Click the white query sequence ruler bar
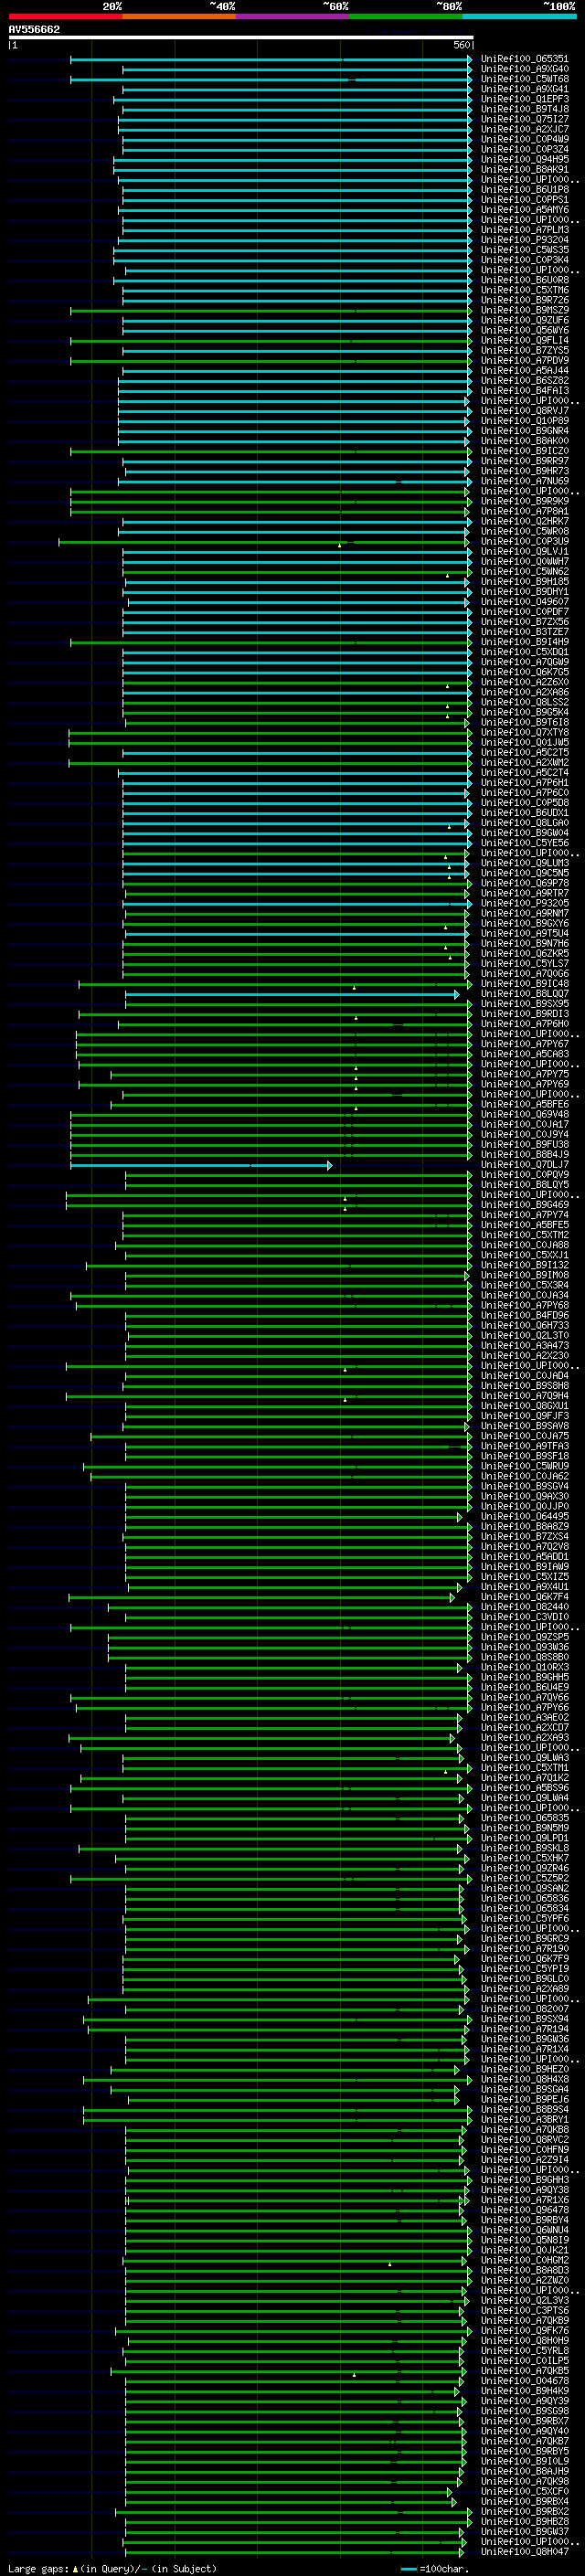The height and width of the screenshot is (2576, 585). pos(241,38)
